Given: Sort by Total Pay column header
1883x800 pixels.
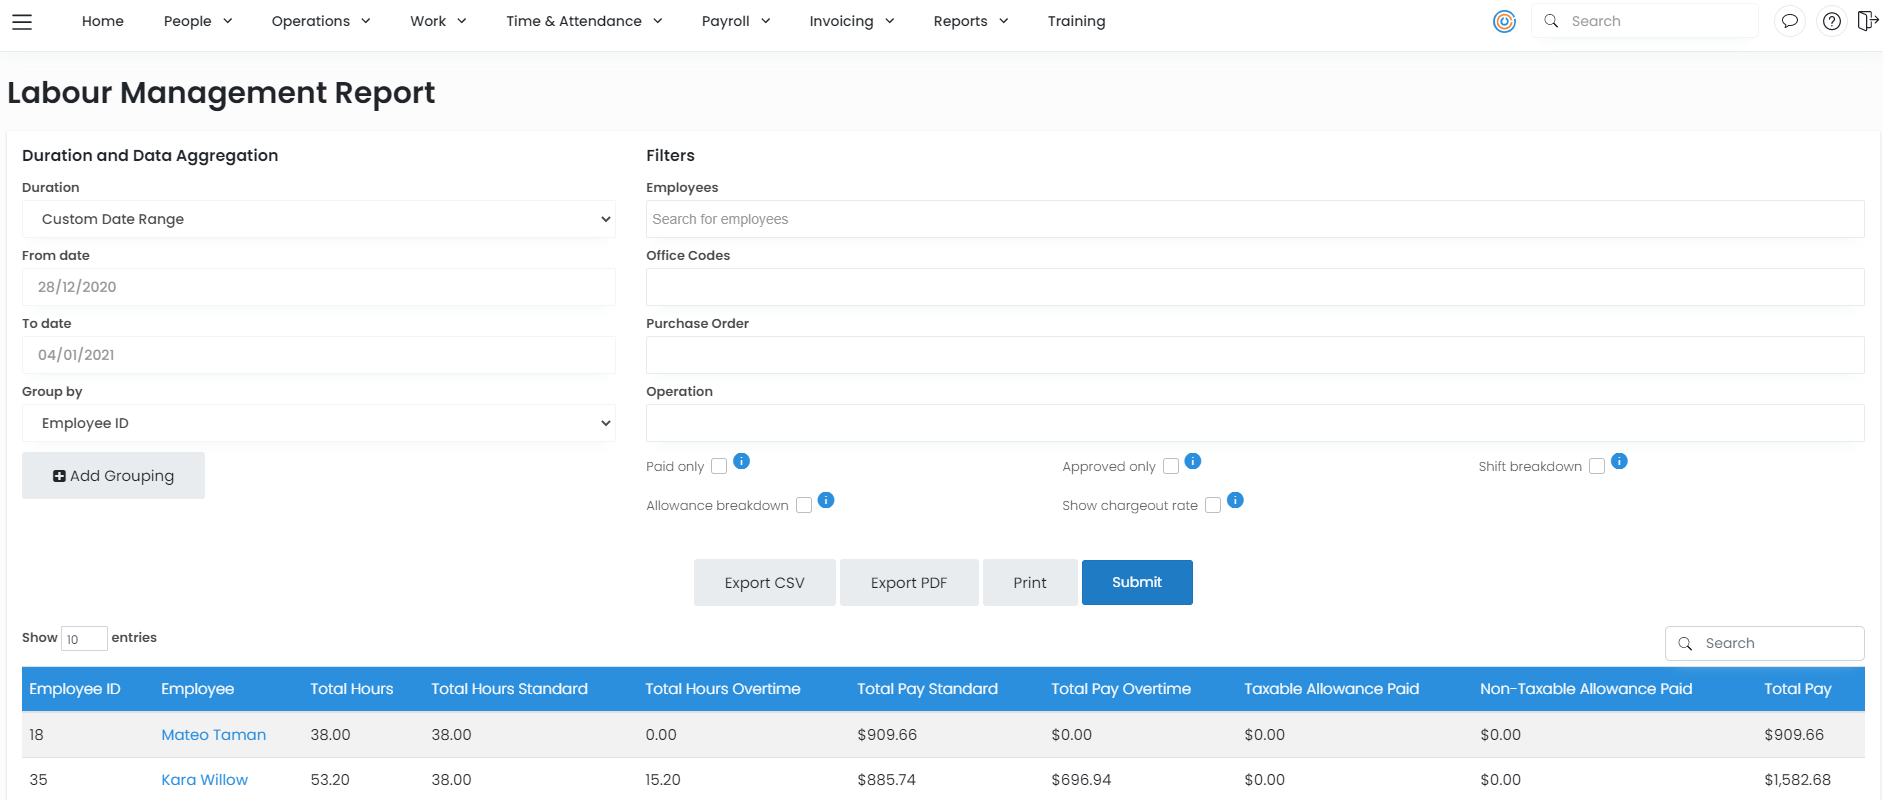Looking at the screenshot, I should coord(1797,689).
